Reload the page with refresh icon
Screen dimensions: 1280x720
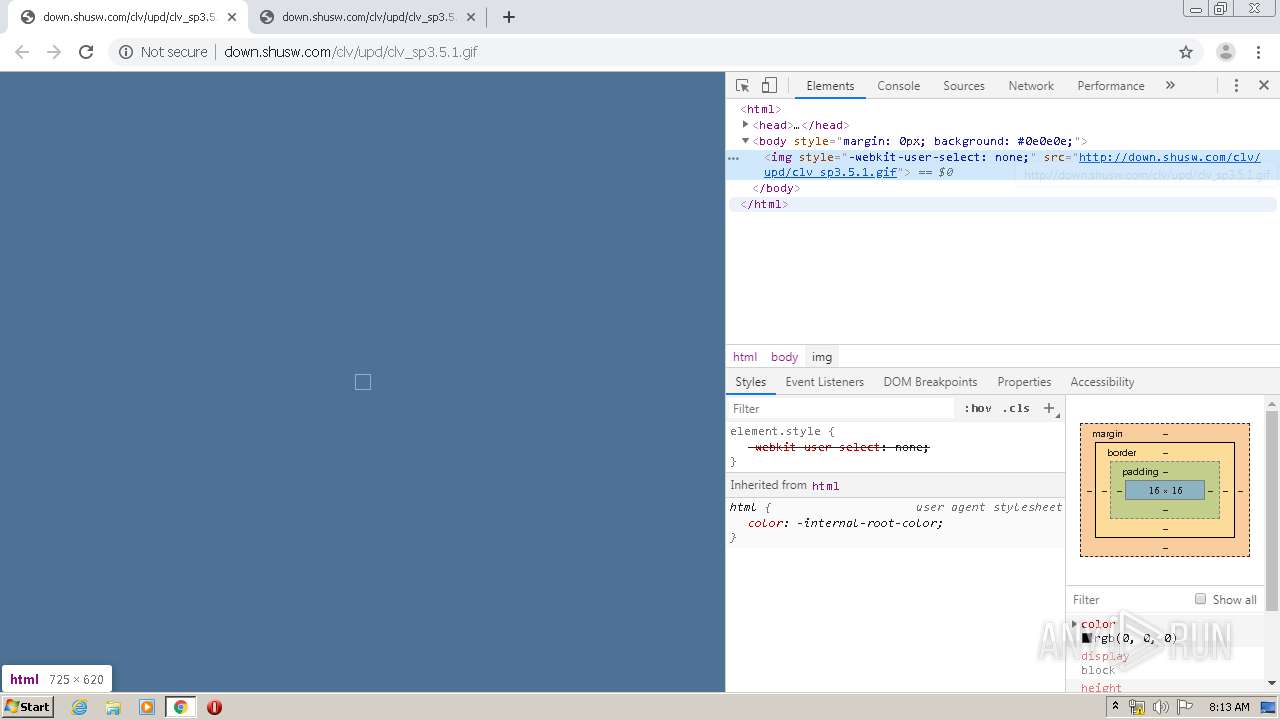pyautogui.click(x=86, y=52)
